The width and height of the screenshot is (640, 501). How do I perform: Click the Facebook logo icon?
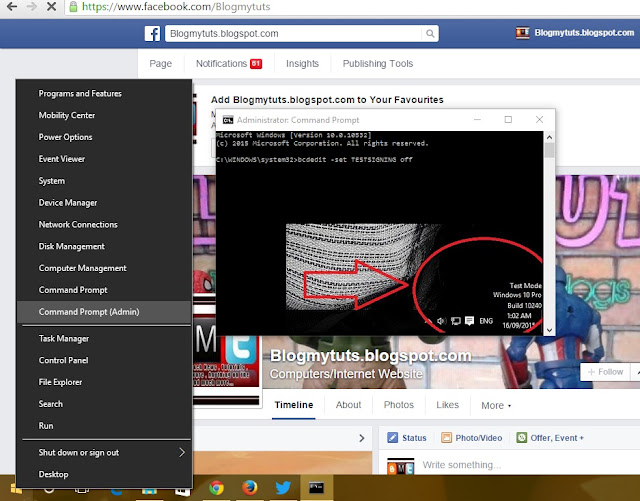click(x=152, y=33)
